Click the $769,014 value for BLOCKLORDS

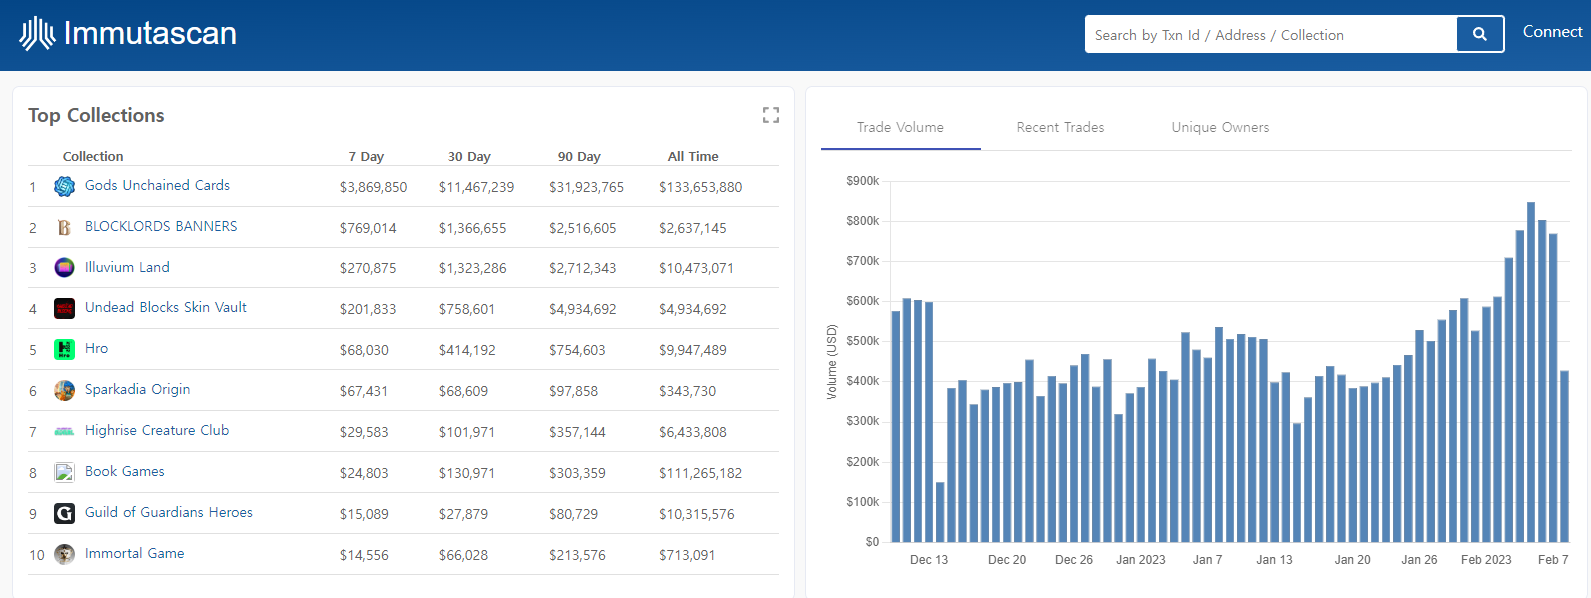(x=368, y=228)
